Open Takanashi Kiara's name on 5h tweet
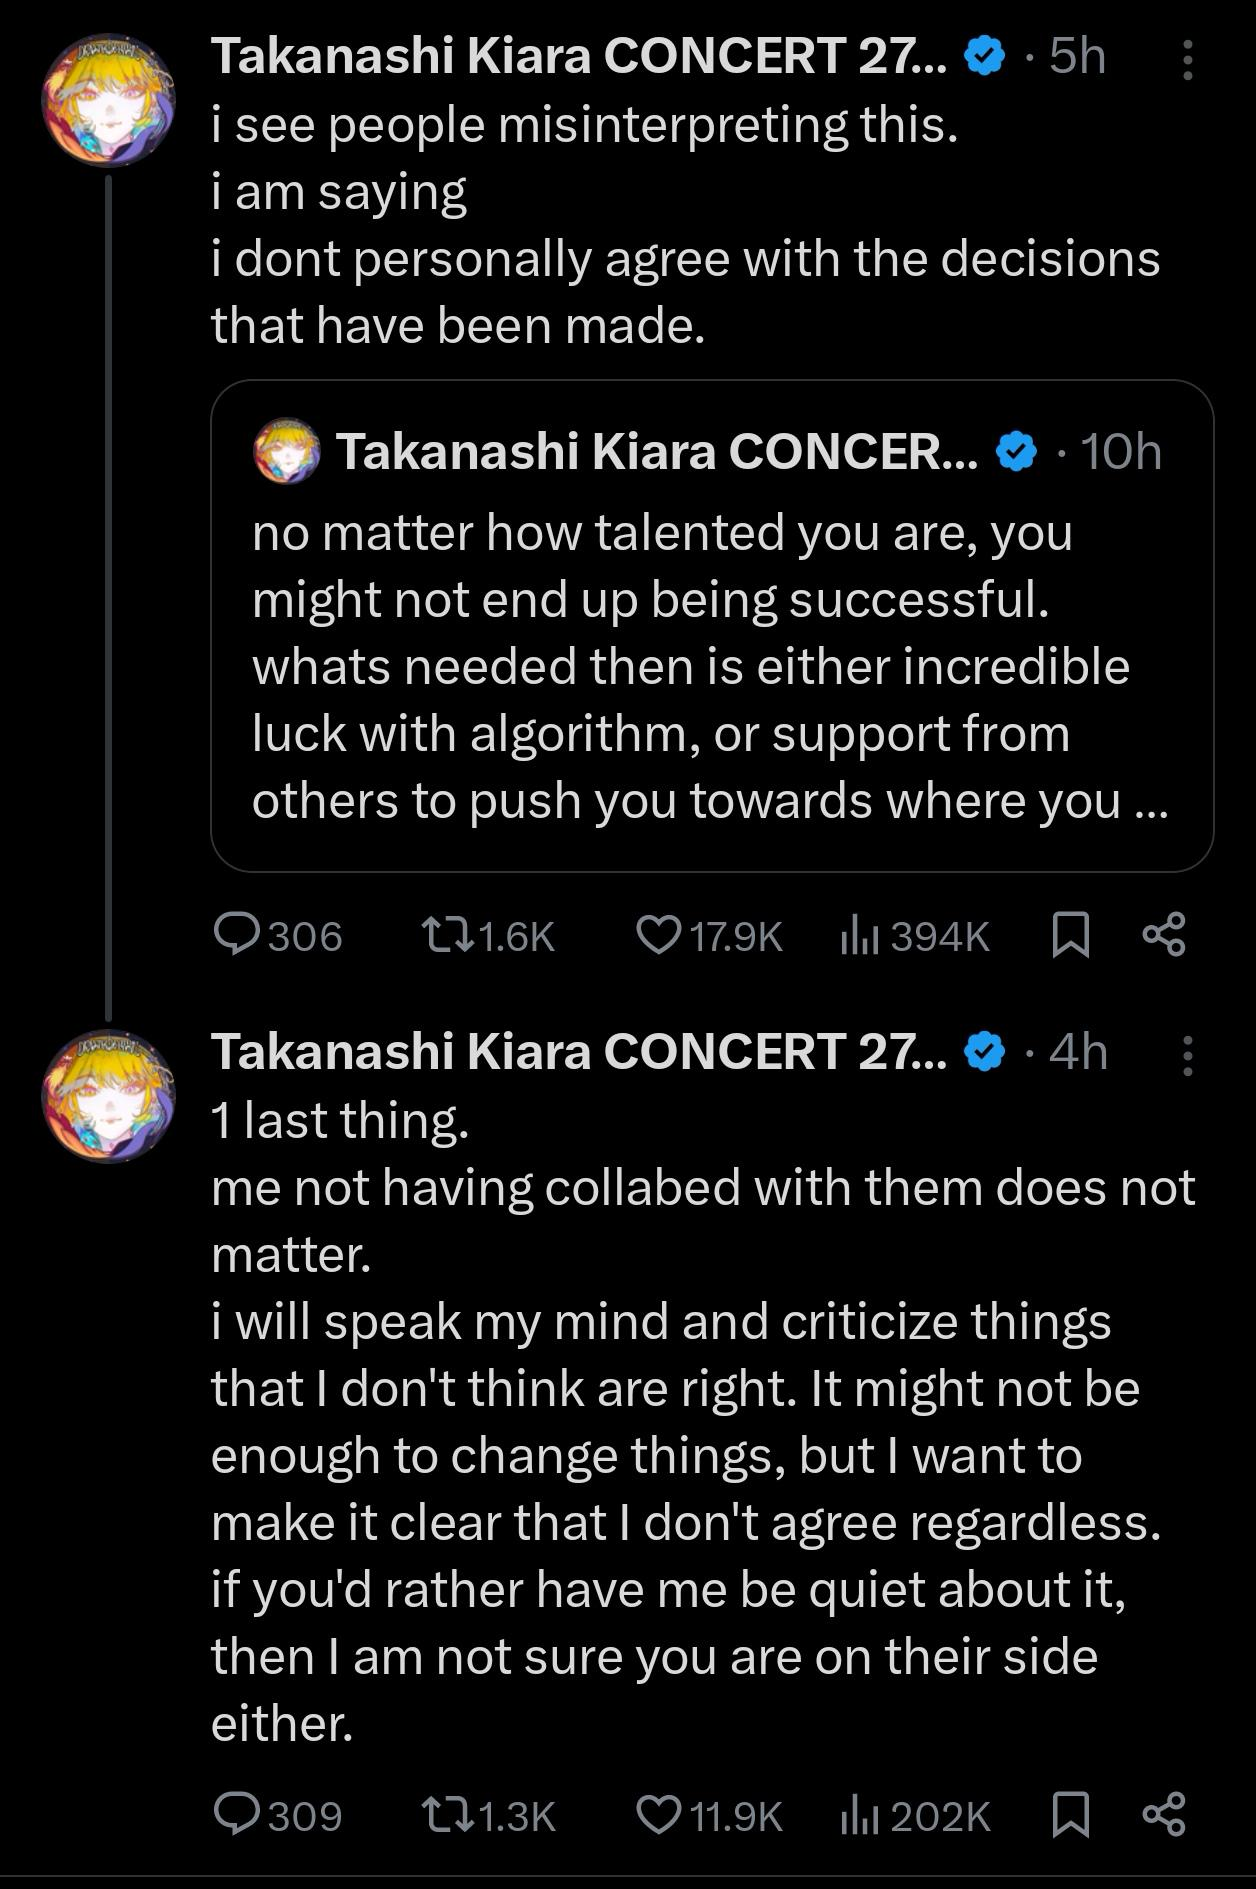Image resolution: width=1256 pixels, height=1889 pixels. (578, 56)
